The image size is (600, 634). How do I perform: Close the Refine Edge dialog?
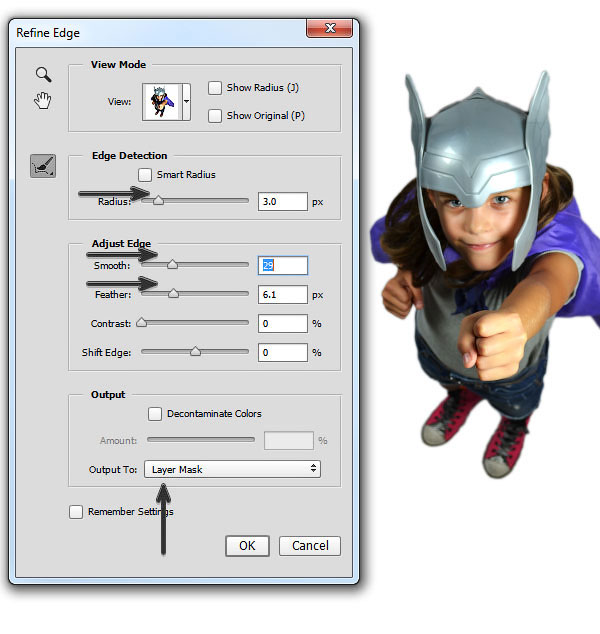tap(330, 28)
